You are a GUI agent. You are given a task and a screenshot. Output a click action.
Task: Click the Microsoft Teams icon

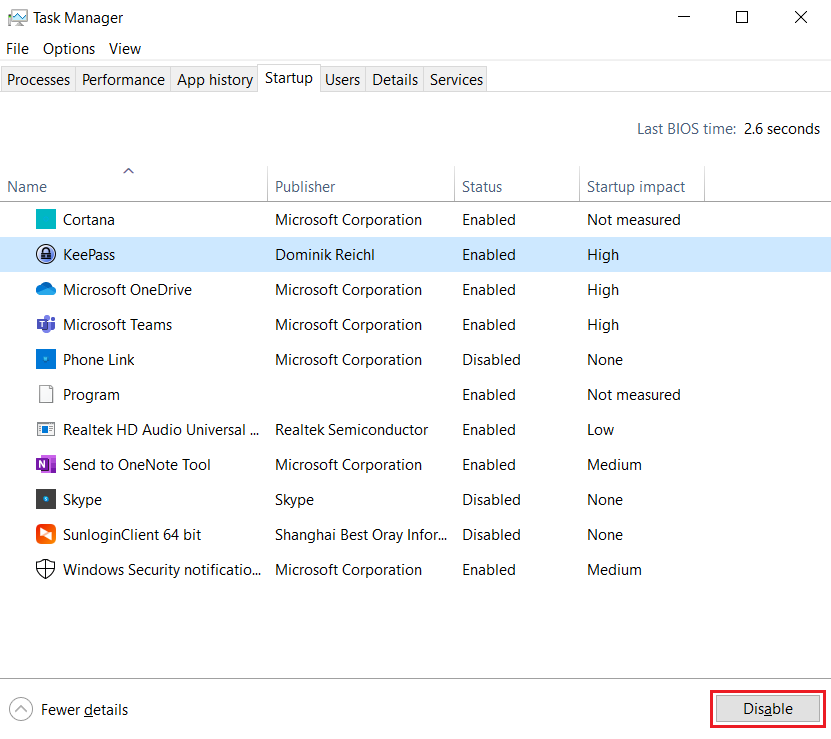point(44,324)
